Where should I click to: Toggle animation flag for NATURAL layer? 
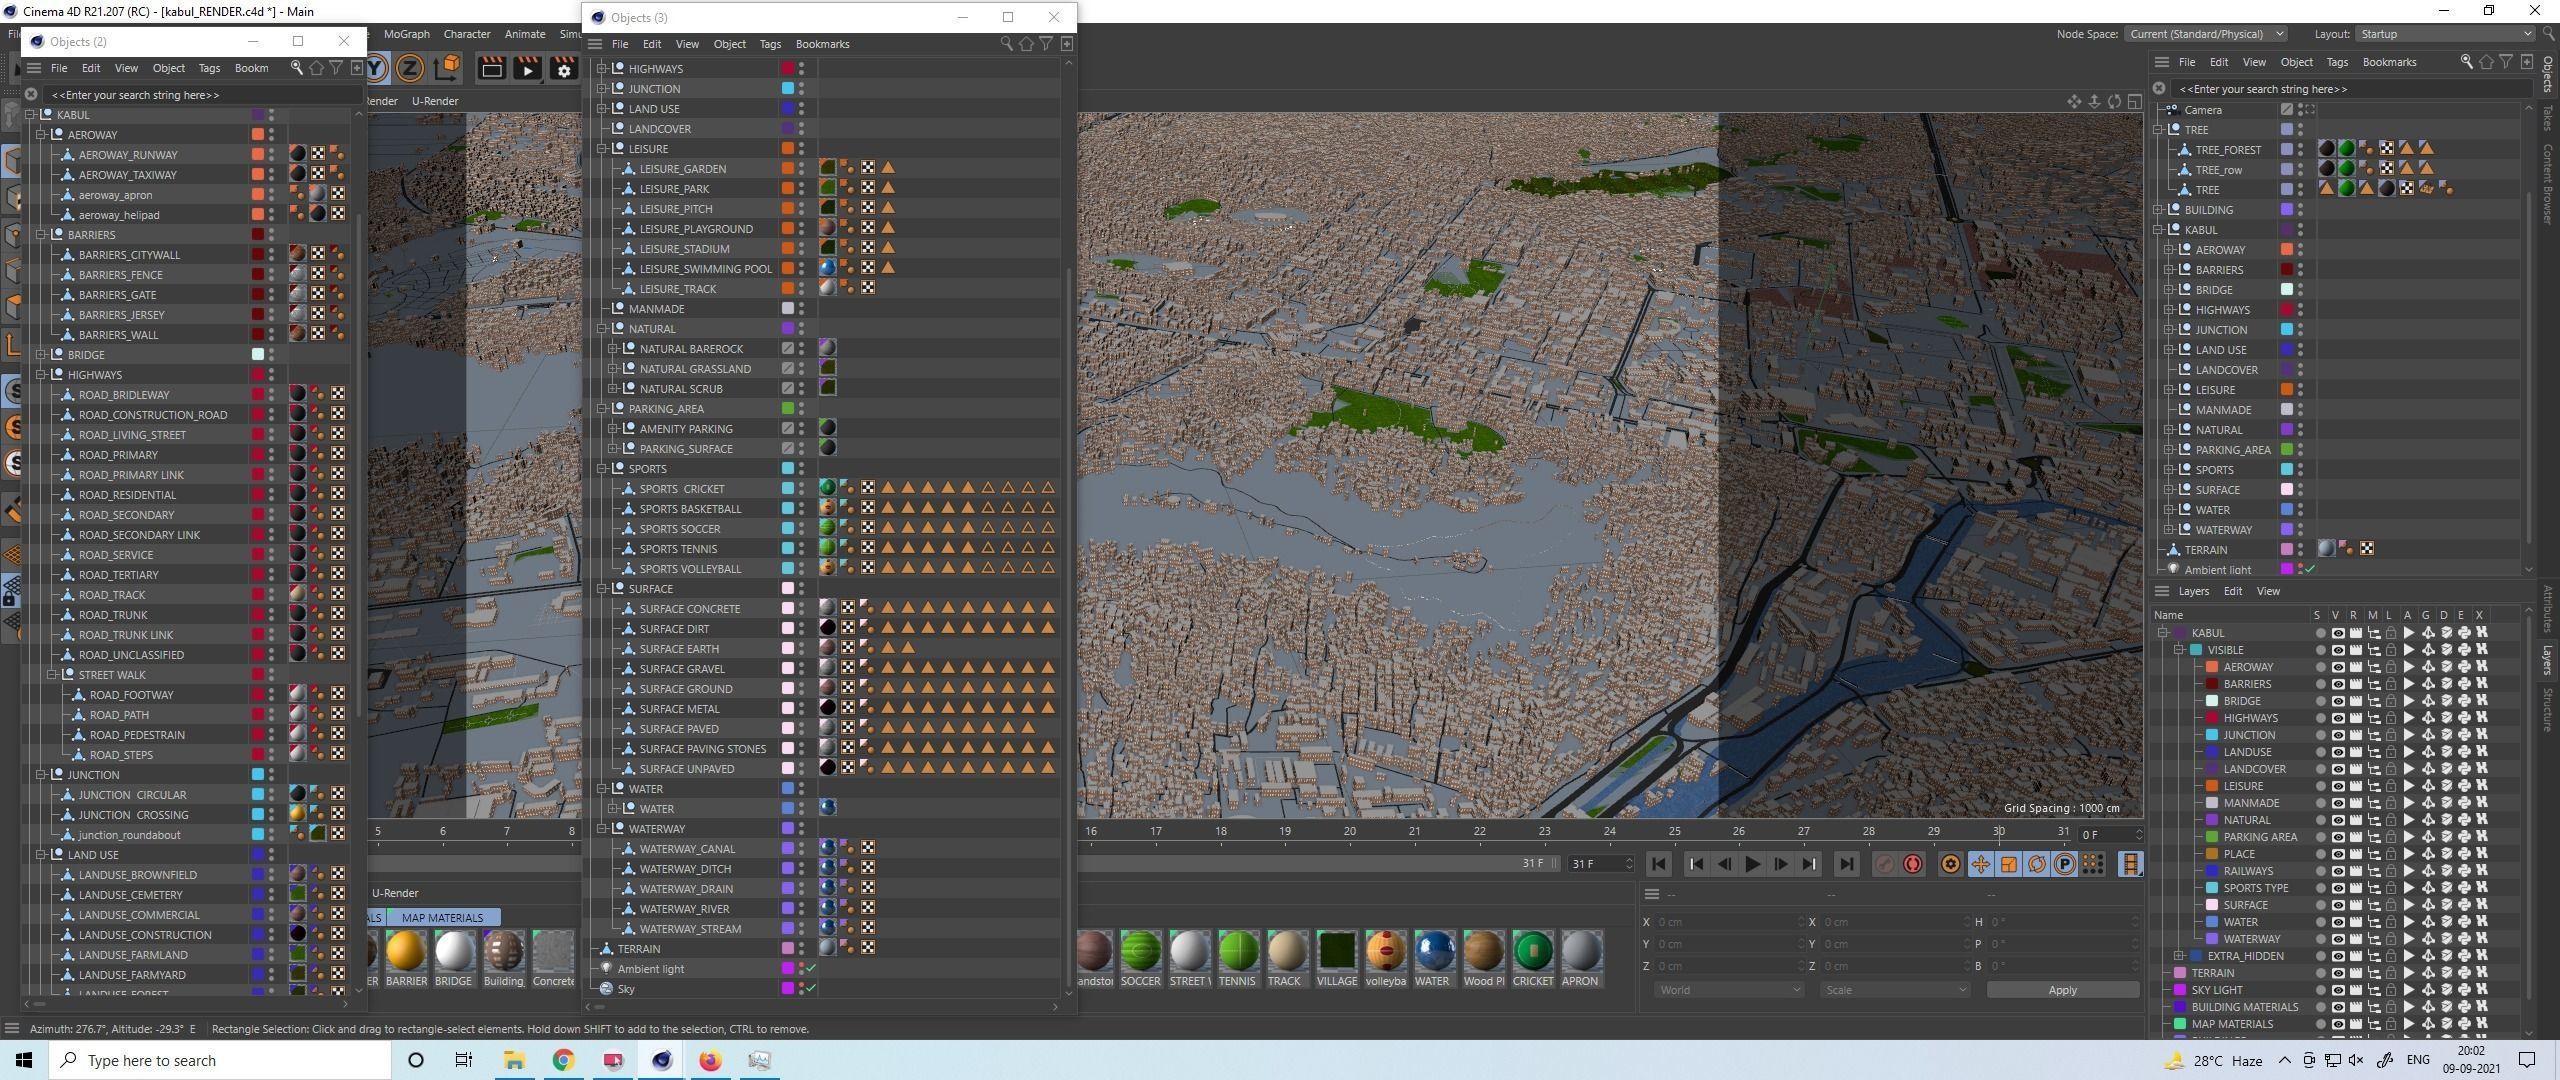[x=2409, y=820]
